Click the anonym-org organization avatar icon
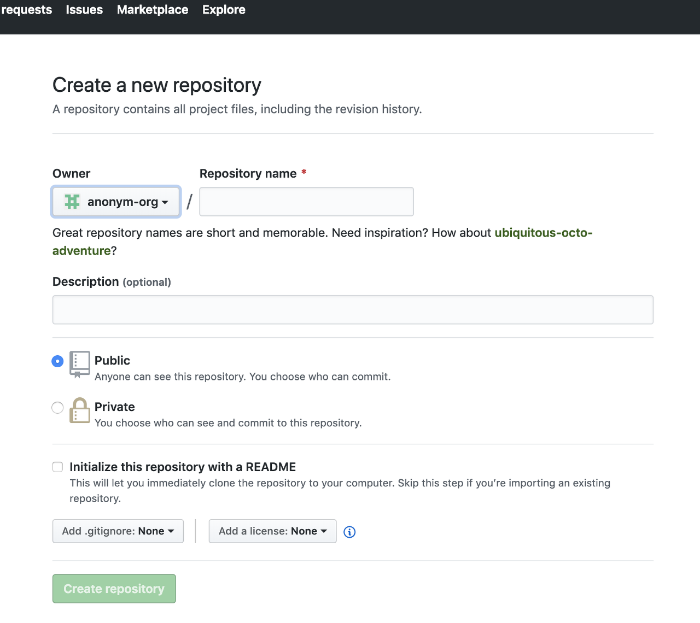Image resolution: width=700 pixels, height=623 pixels. 72,202
